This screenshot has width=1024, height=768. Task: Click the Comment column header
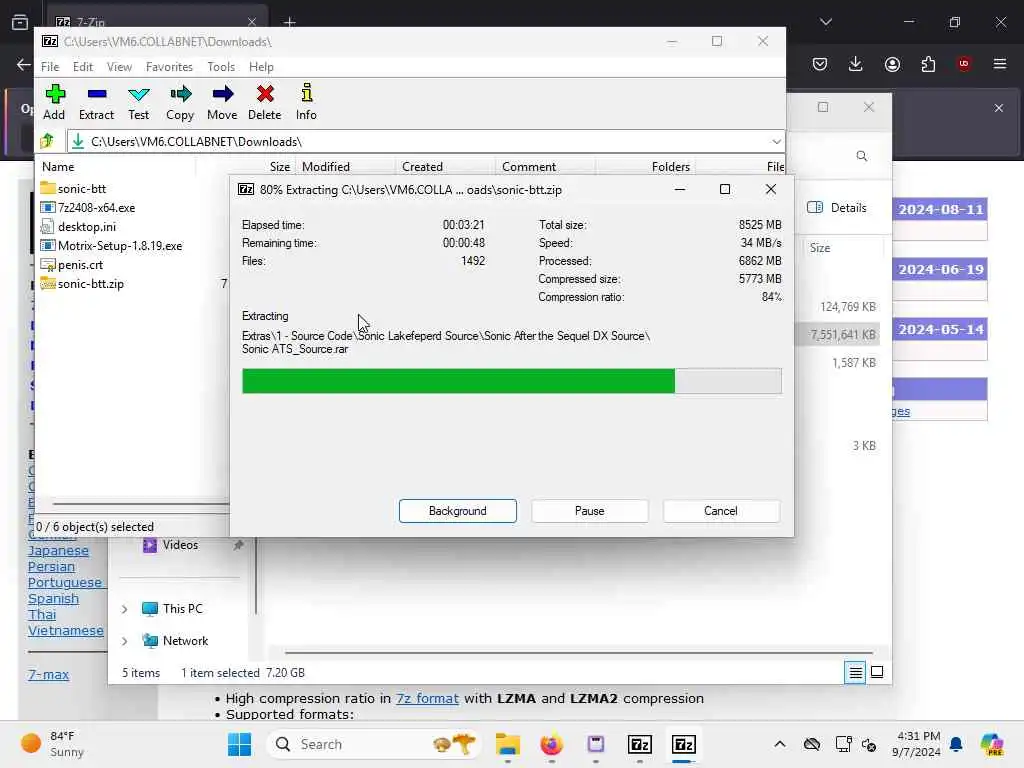coord(528,167)
